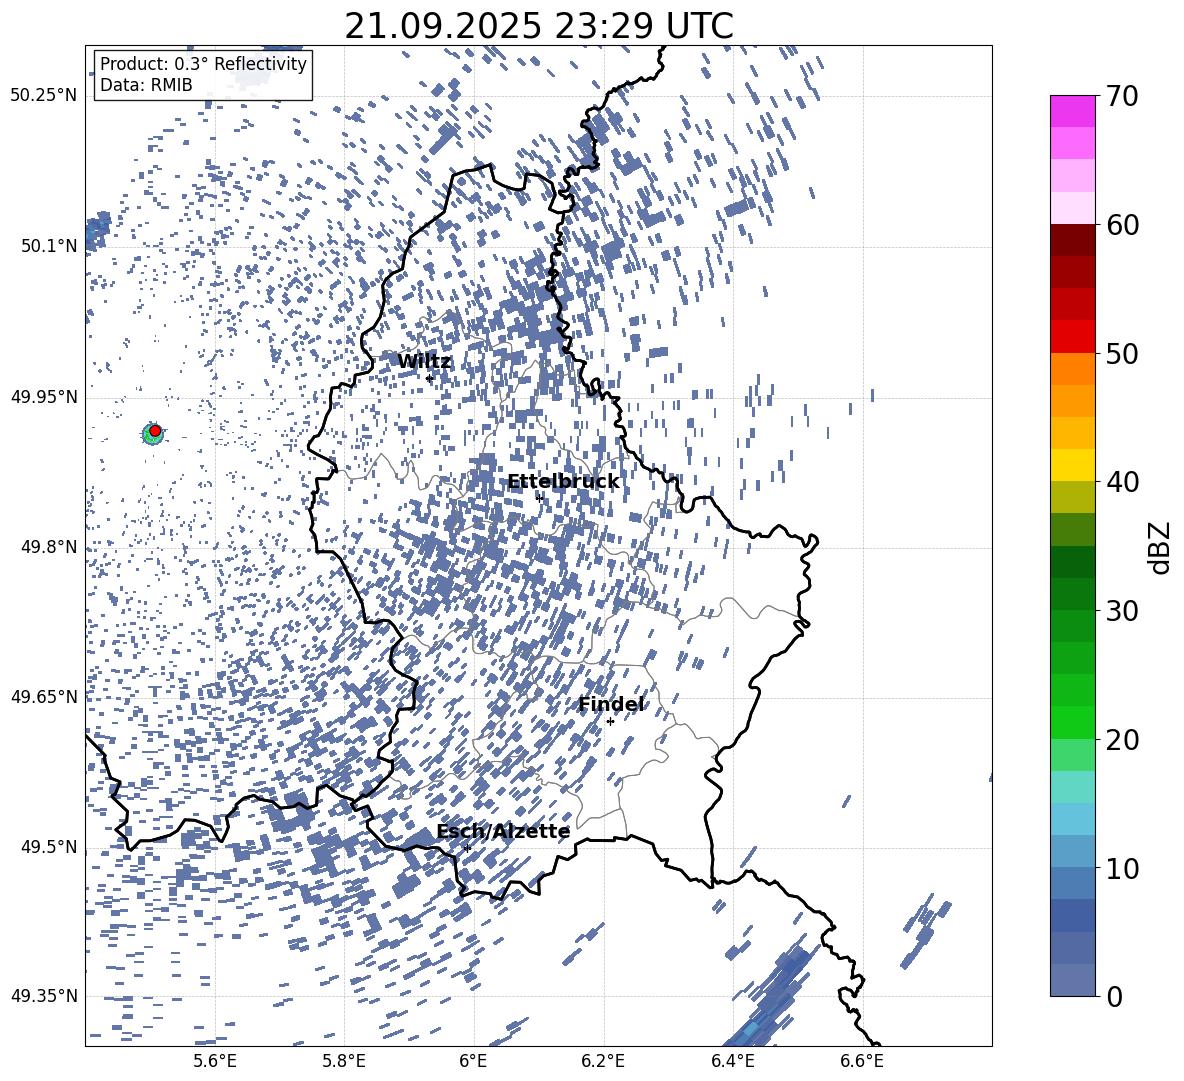Screen dimensions: 1184x1081
Task: Click the colorbar tick label 0
Action: pyautogui.click(x=1114, y=996)
